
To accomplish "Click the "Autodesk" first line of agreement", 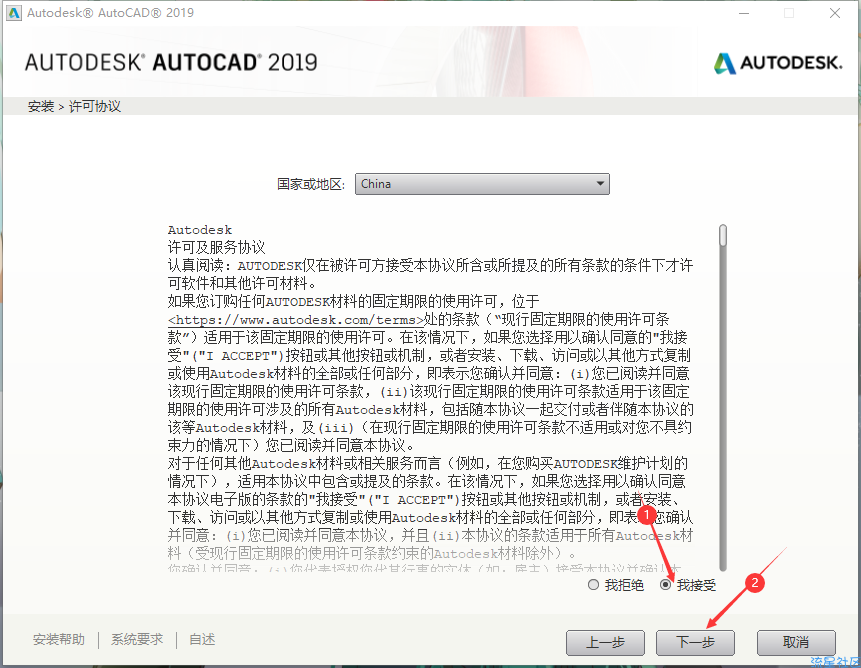I will [x=200, y=230].
